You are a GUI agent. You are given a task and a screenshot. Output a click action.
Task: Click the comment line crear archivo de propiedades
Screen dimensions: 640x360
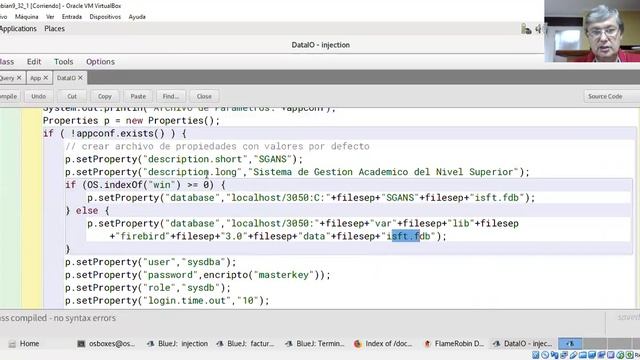217,147
